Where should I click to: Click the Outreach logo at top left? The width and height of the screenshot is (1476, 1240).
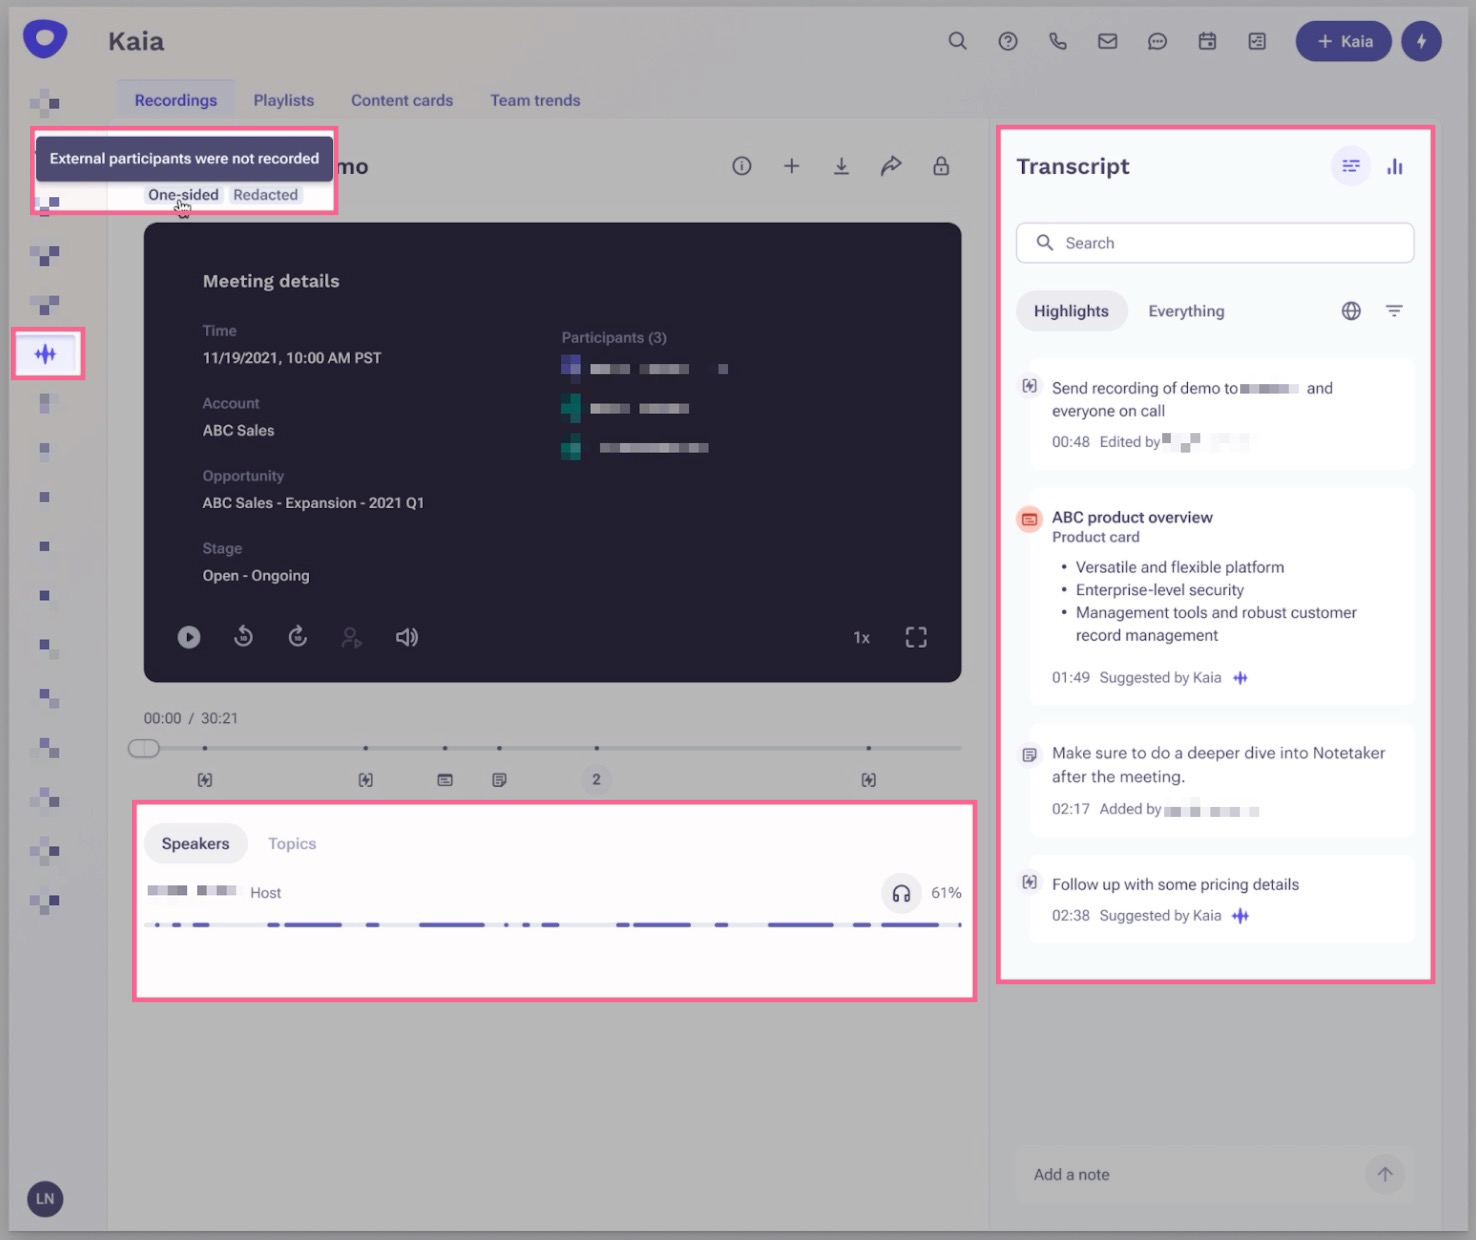coord(45,39)
